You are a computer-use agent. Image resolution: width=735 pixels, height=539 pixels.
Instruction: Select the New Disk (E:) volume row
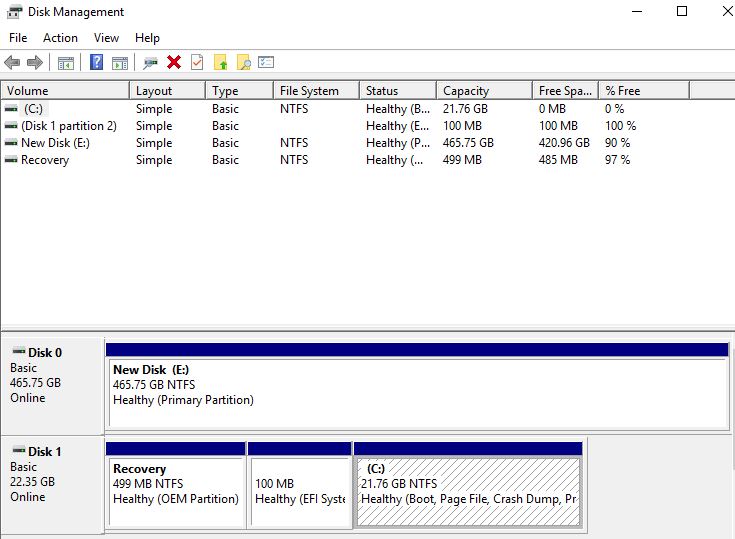[55, 143]
